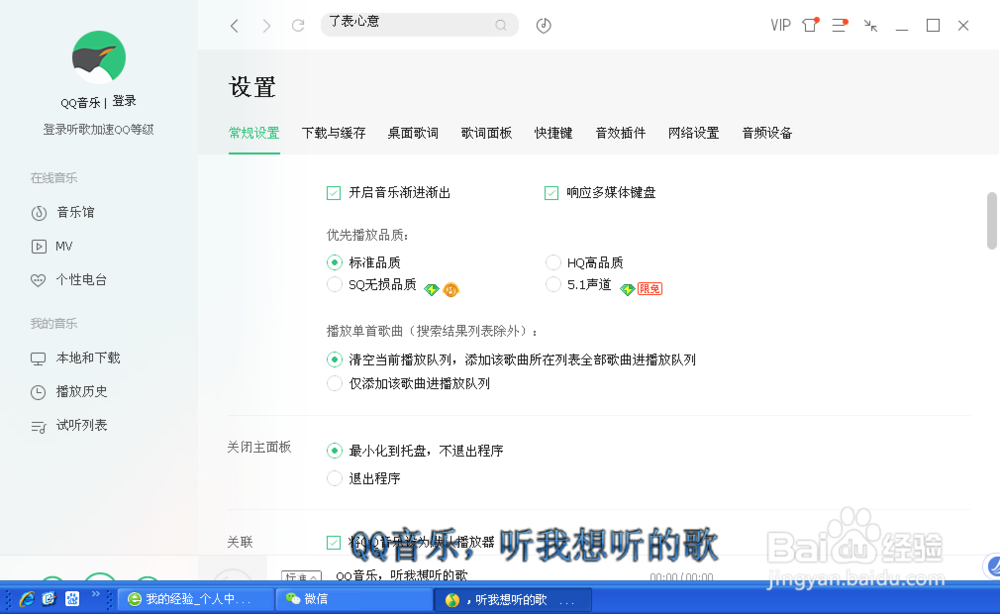The image size is (1000, 614).
Task: Select 清空当前播放队列 radio option
Action: pos(334,360)
